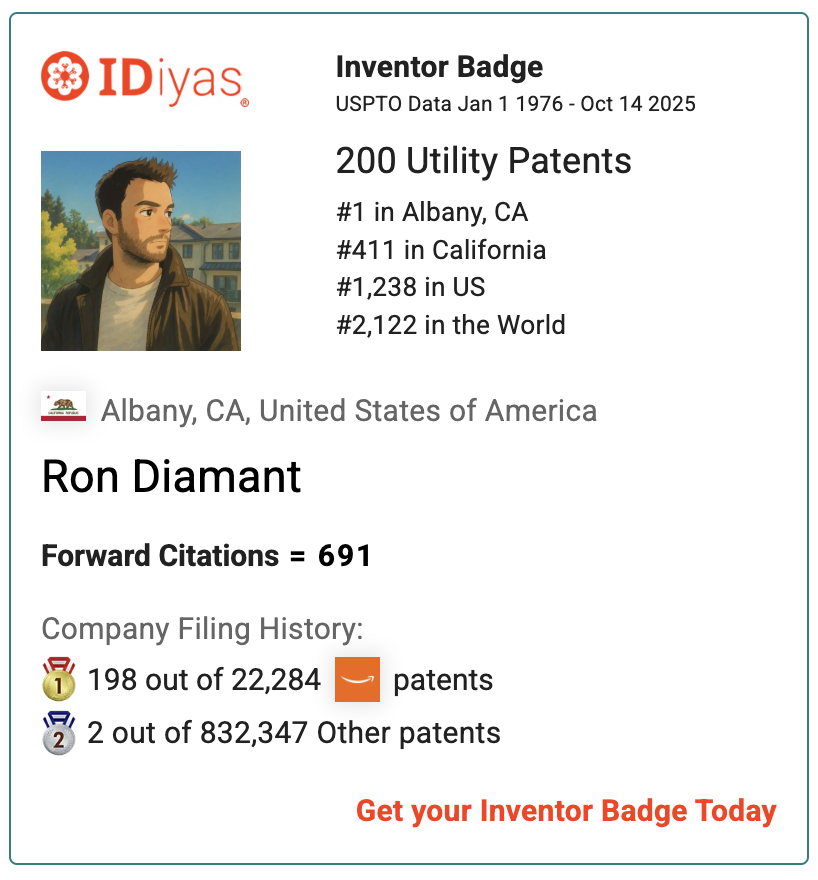This screenshot has width=818, height=880.
Task: Click the IDiyas brand name text
Action: pos(170,78)
